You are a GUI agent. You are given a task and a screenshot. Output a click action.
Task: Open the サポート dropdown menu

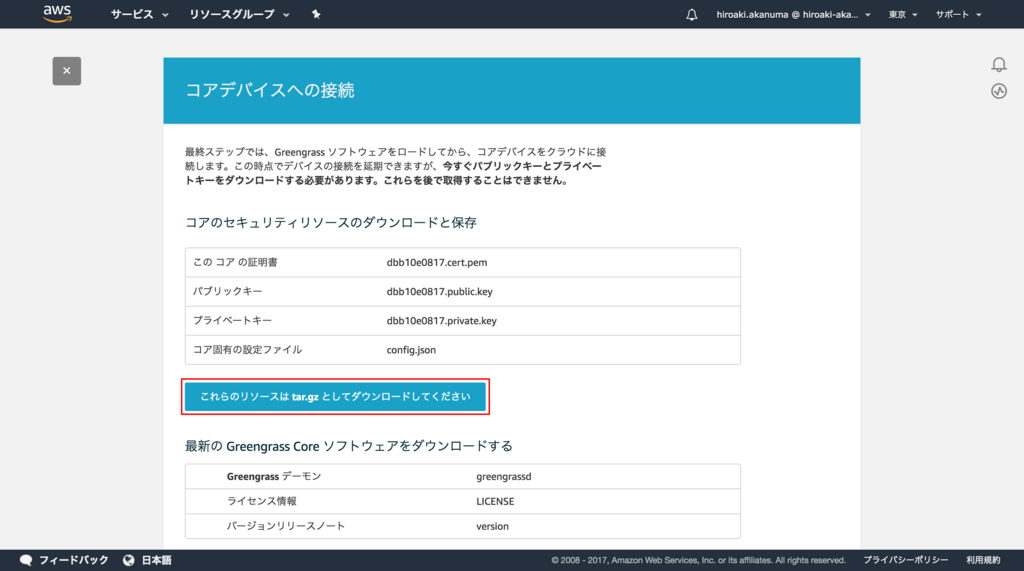point(958,14)
